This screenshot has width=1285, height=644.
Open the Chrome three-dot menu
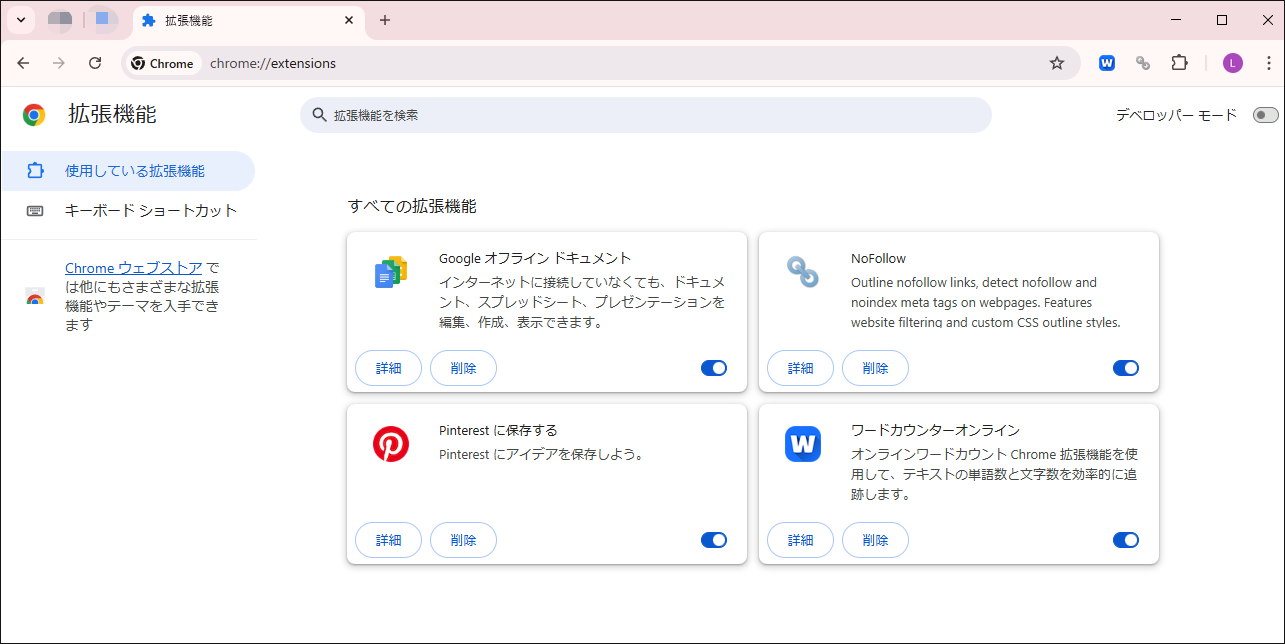1267,62
